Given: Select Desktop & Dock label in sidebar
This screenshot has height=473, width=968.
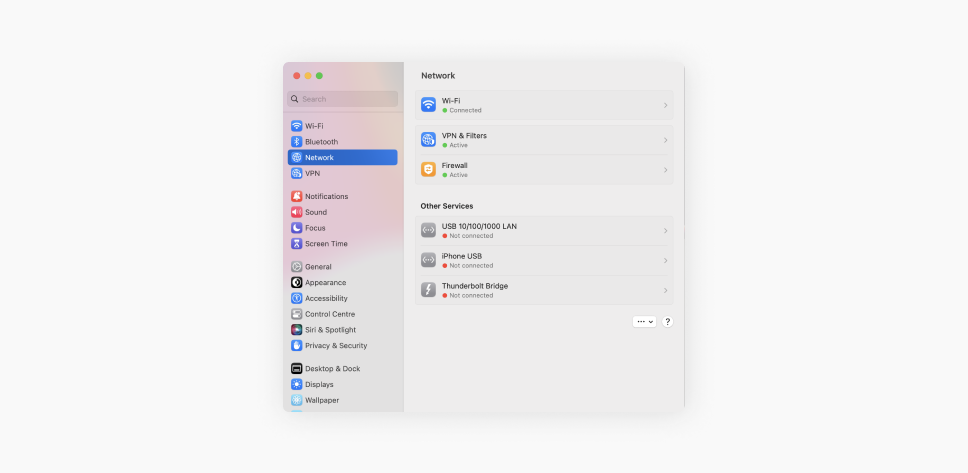Looking at the screenshot, I should tap(333, 369).
